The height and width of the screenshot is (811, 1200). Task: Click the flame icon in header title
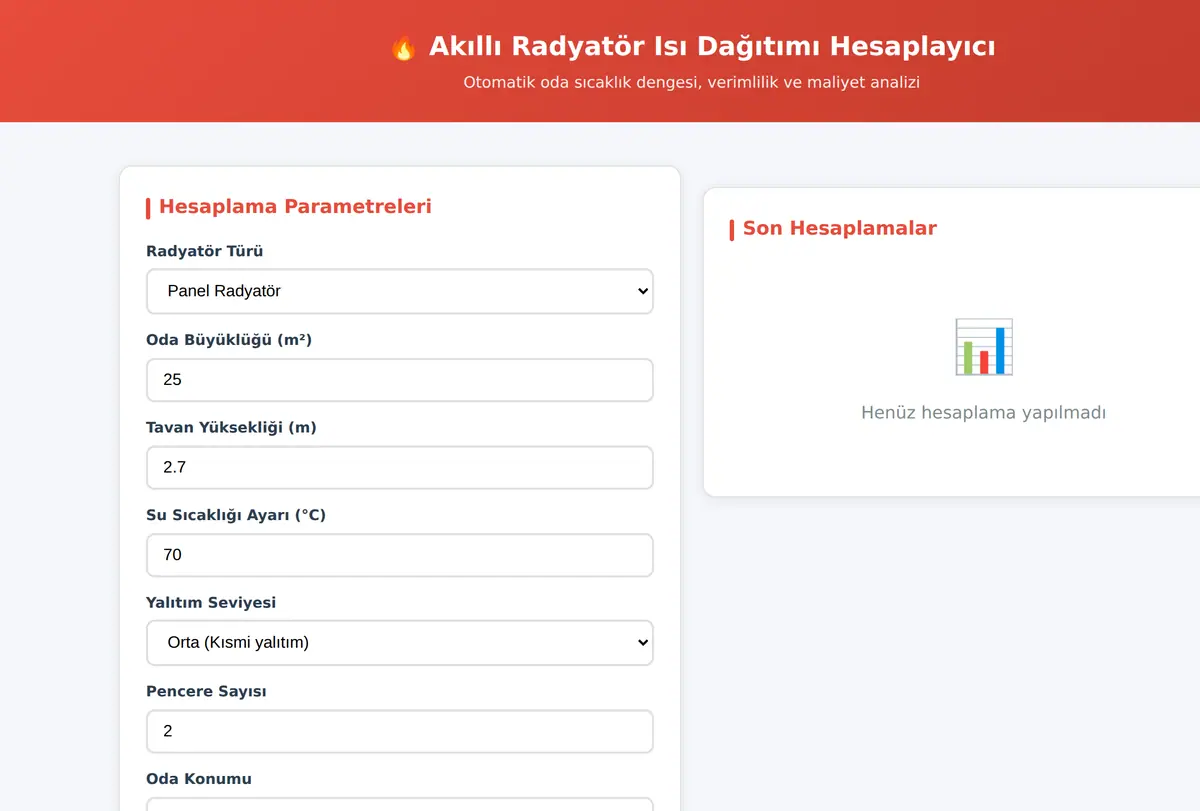pos(403,47)
